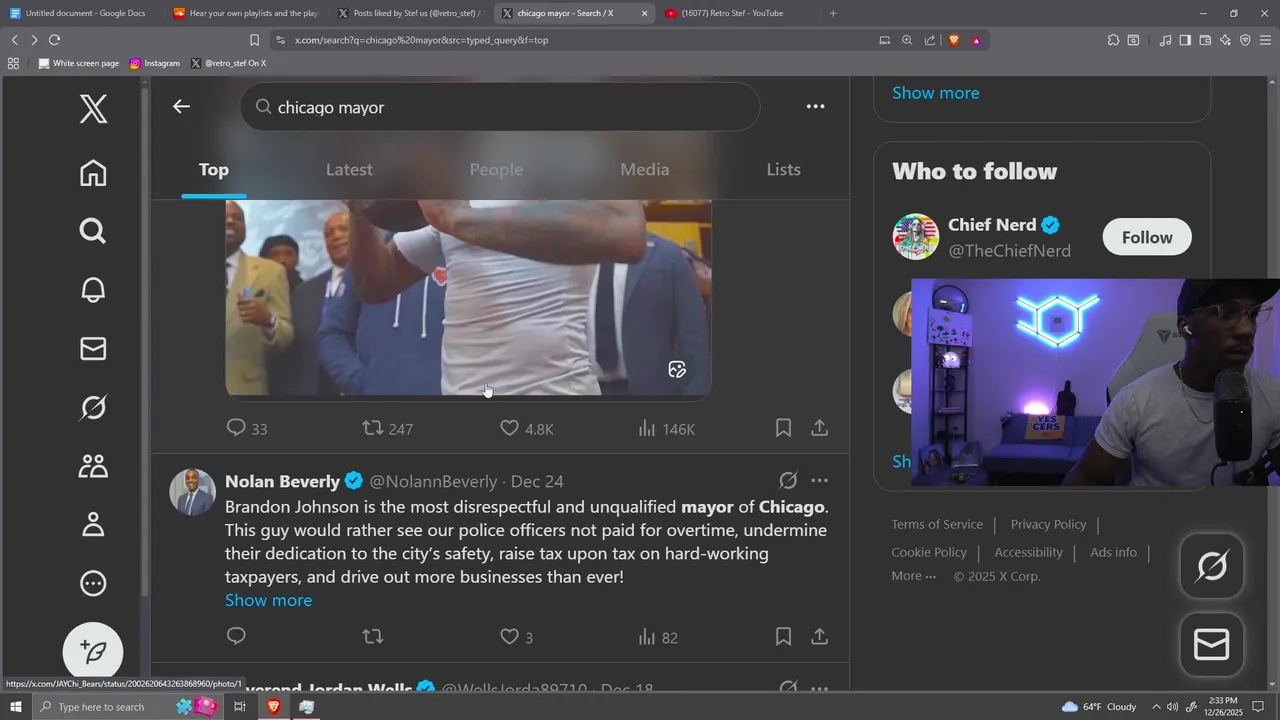
Task: Open Nolan Beverly's profile name link
Action: click(x=282, y=482)
